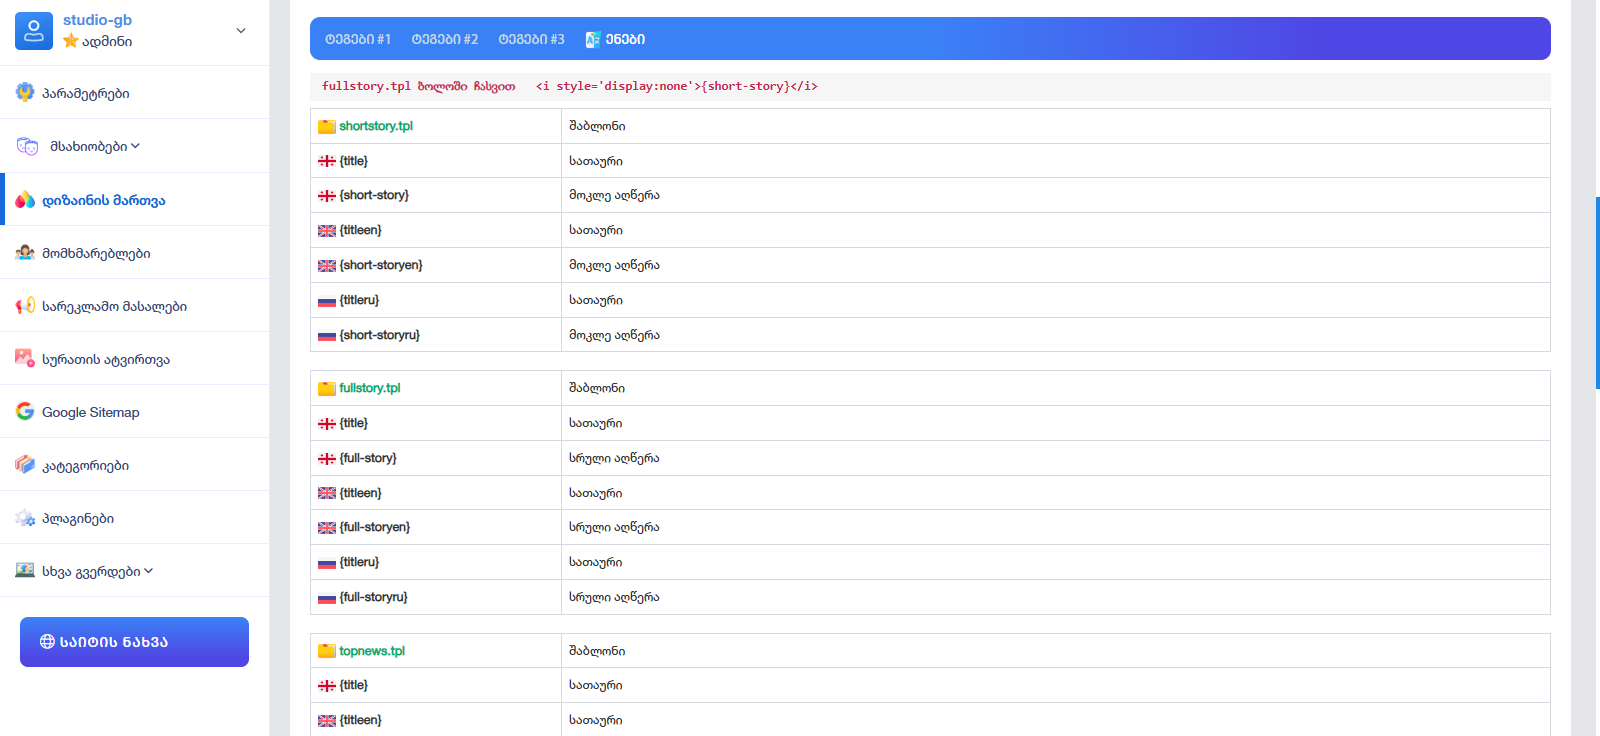
Task: Click the studio-gb user avatar icon
Action: point(33,31)
